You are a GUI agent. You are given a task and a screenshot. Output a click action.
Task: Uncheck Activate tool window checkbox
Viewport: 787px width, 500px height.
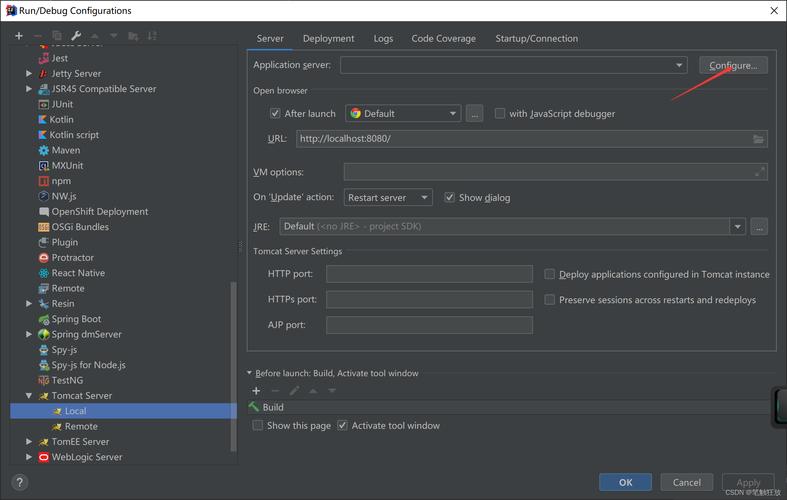click(x=342, y=425)
